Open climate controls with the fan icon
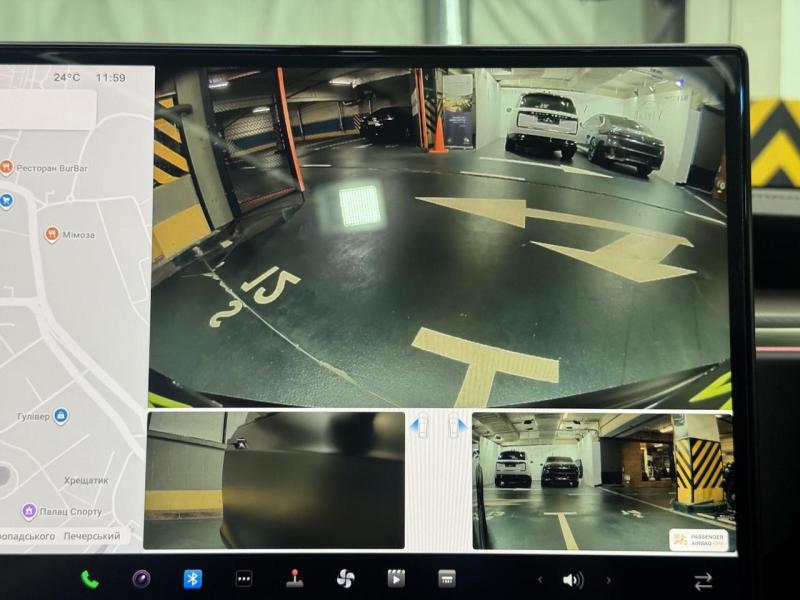The width and height of the screenshot is (800, 600). pos(345,577)
